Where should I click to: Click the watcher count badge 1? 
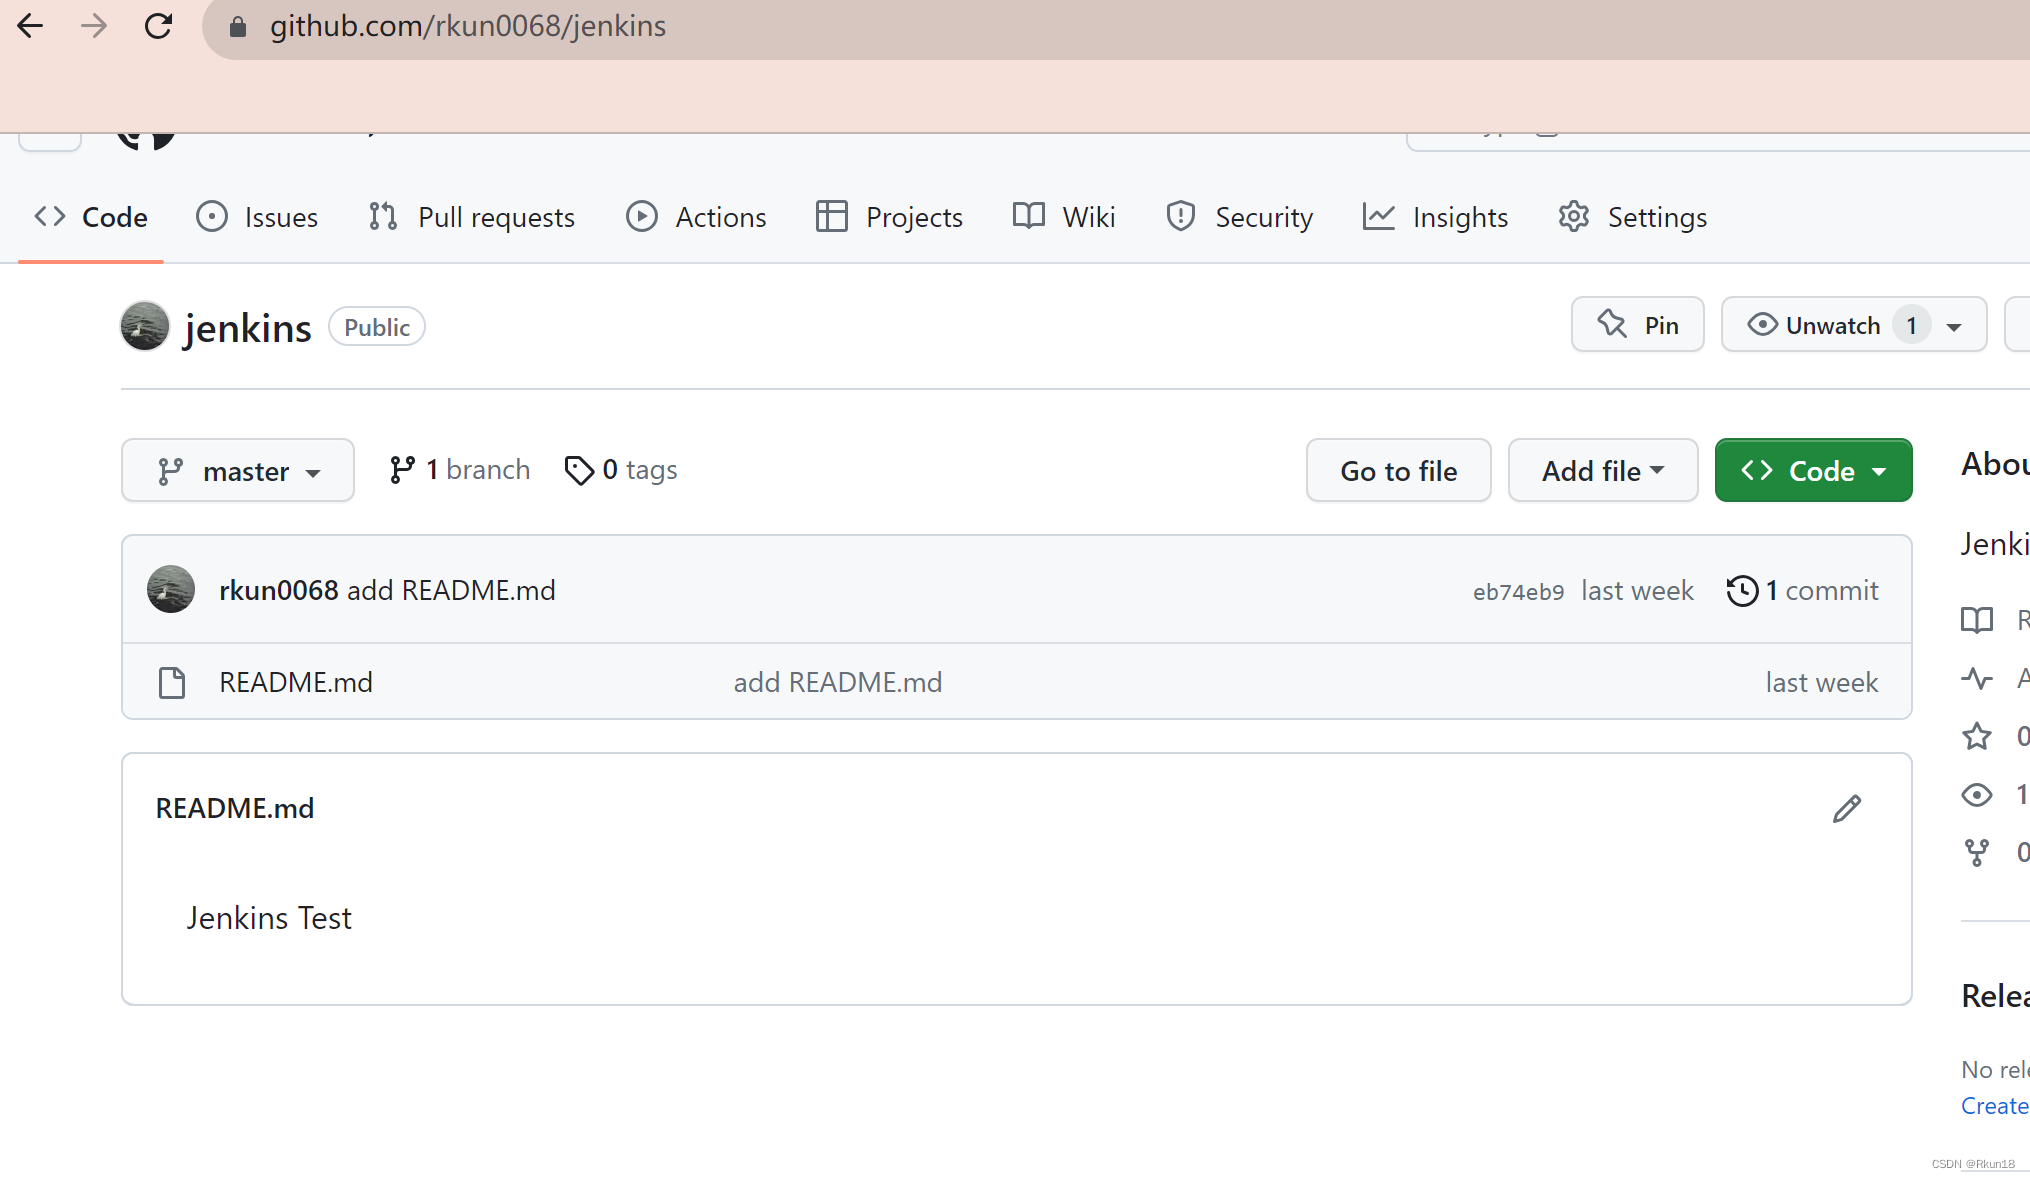coord(1911,325)
